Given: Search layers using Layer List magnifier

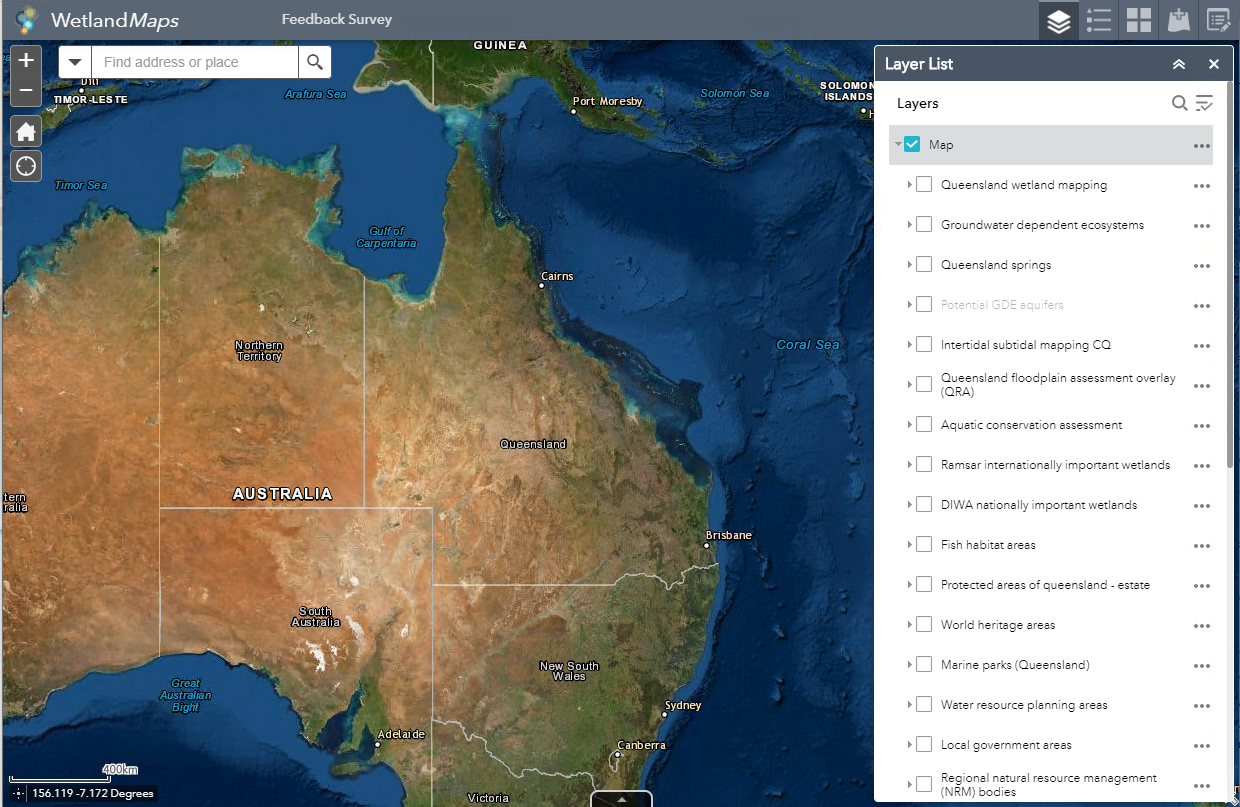Looking at the screenshot, I should click(x=1180, y=103).
